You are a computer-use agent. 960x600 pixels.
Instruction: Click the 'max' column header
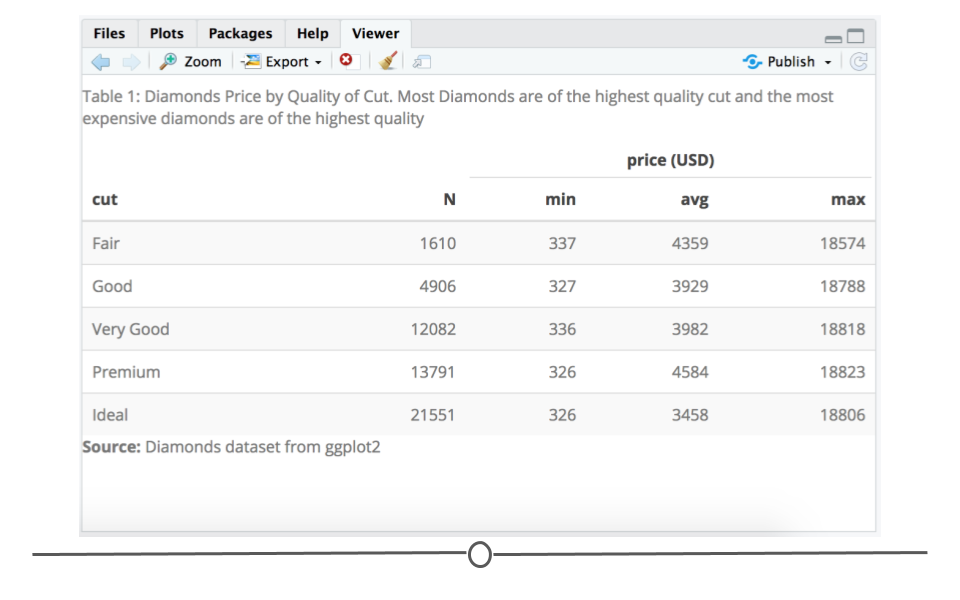(x=848, y=200)
